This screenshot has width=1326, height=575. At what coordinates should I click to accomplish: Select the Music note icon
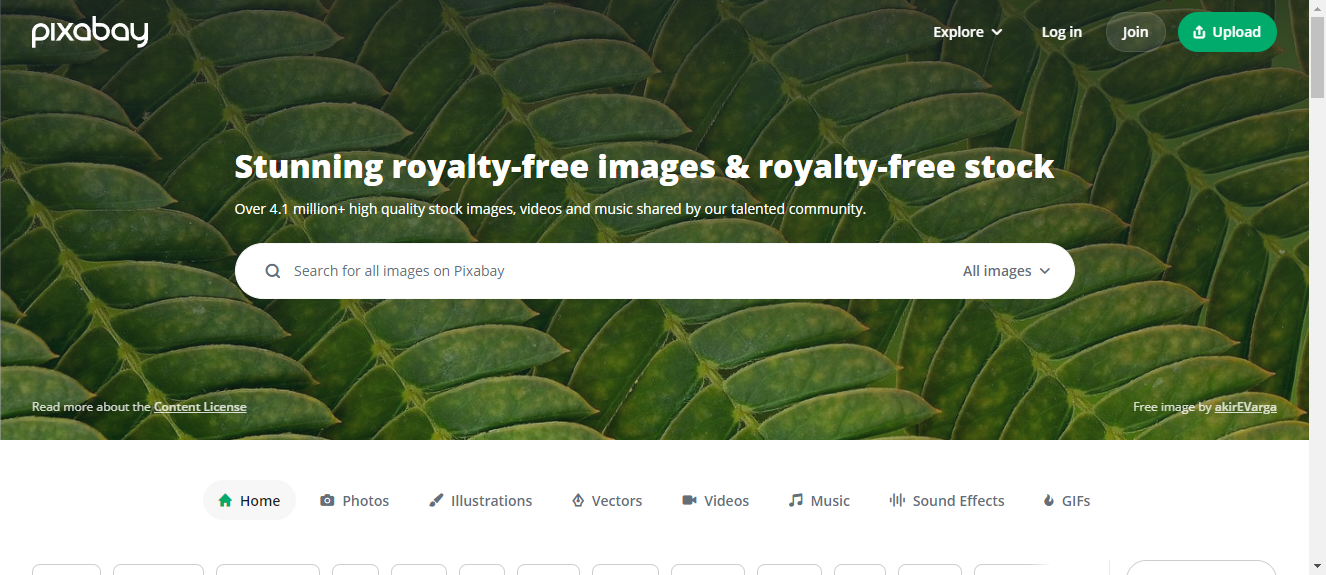coord(795,500)
